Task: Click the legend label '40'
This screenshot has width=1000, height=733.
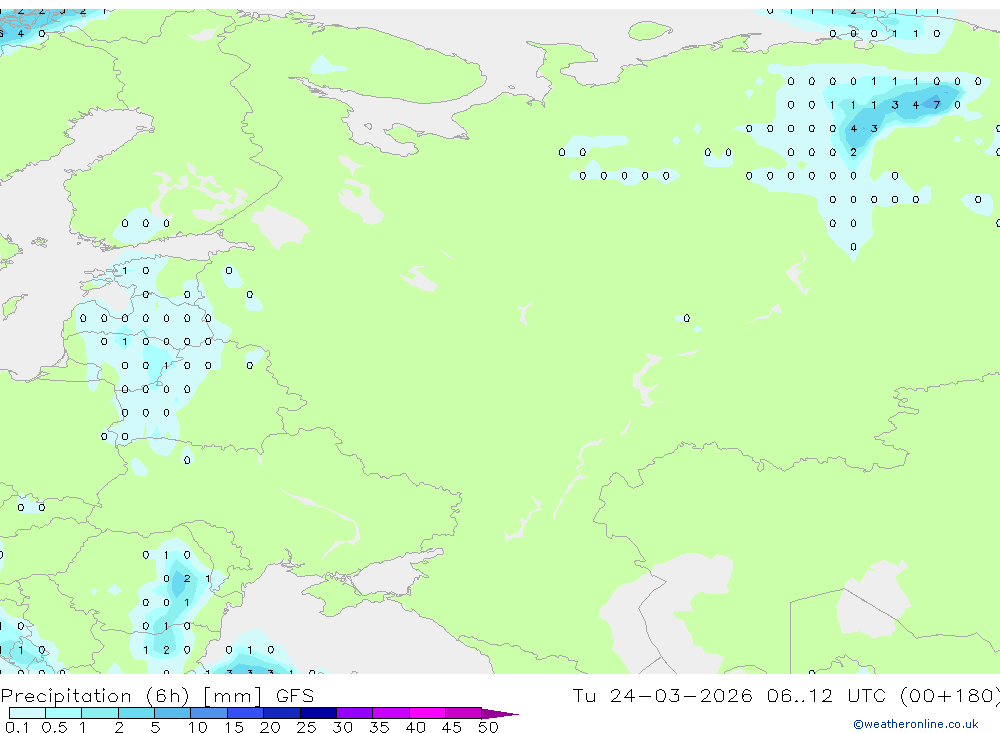Action: tap(415, 727)
